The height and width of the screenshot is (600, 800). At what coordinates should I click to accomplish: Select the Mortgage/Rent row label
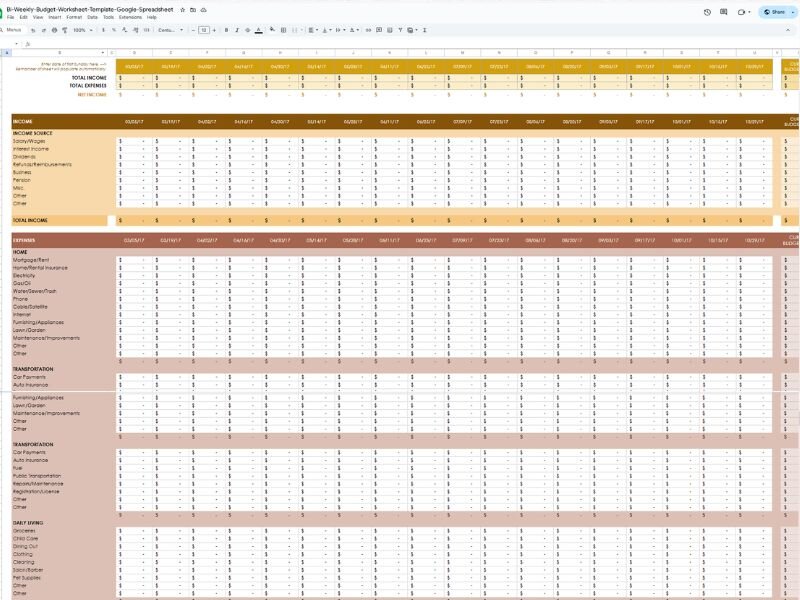coord(31,260)
